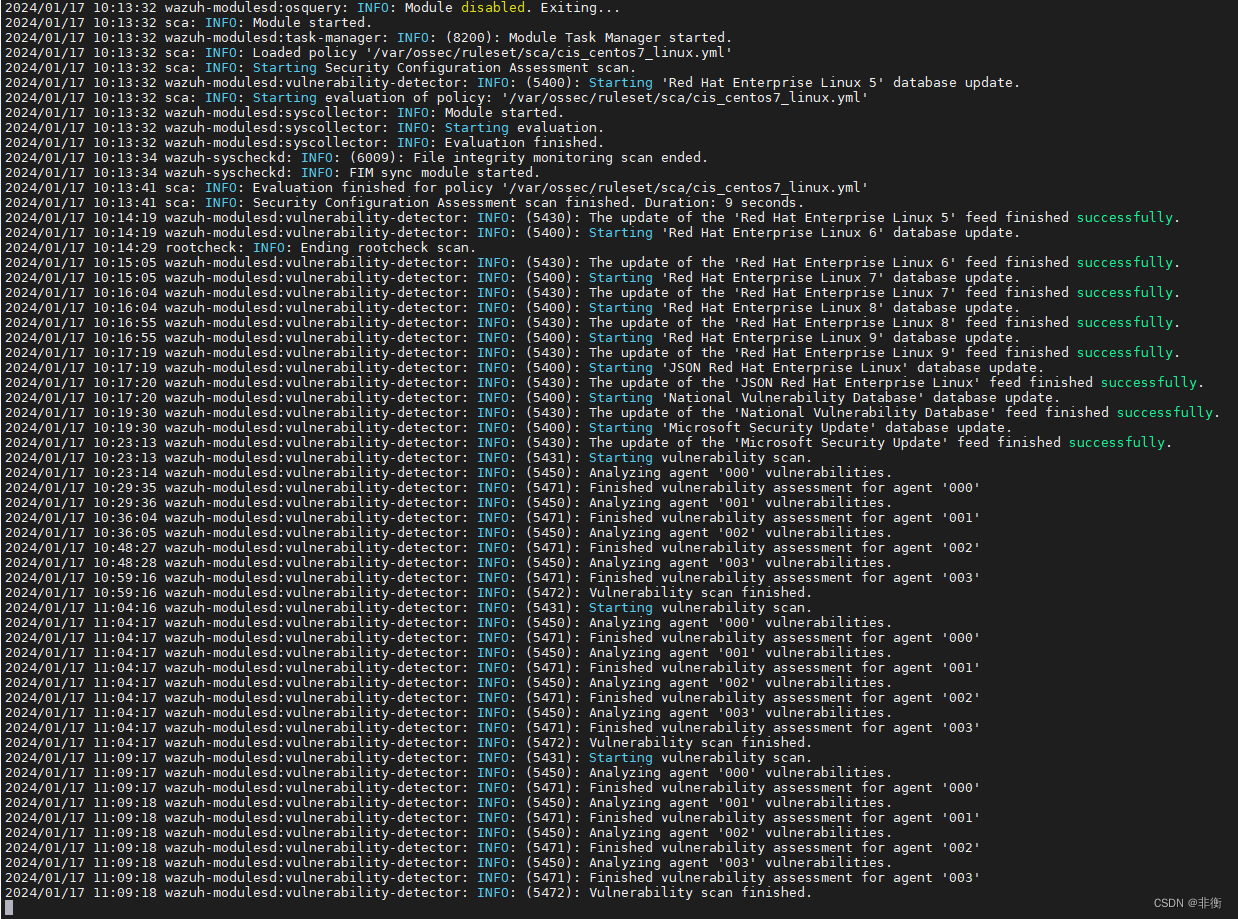Image resolution: width=1238 pixels, height=919 pixels.
Task: Select the syscollector 'Evaluation finished.' line
Action: coord(304,143)
